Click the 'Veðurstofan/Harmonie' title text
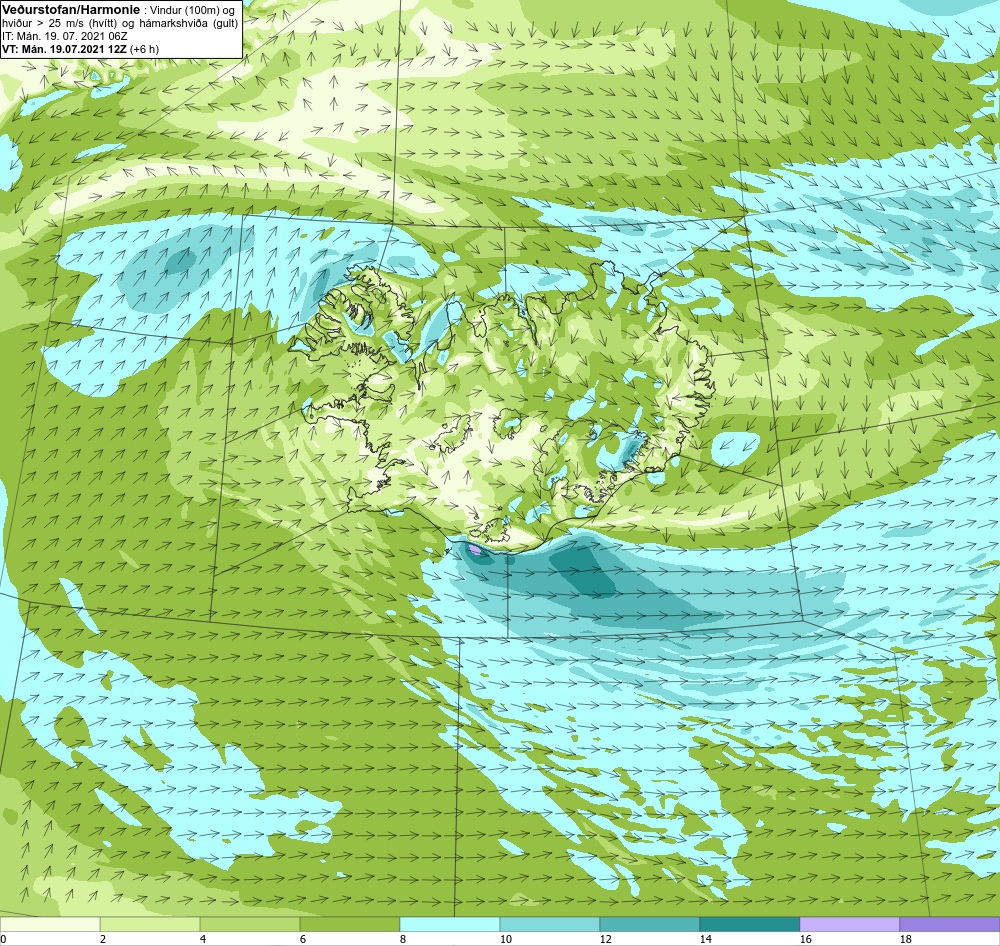1000x946 pixels. (x=70, y=10)
